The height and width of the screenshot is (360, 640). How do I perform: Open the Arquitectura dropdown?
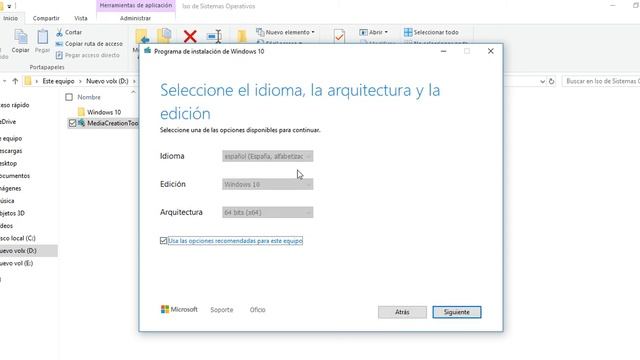pyautogui.click(x=268, y=213)
